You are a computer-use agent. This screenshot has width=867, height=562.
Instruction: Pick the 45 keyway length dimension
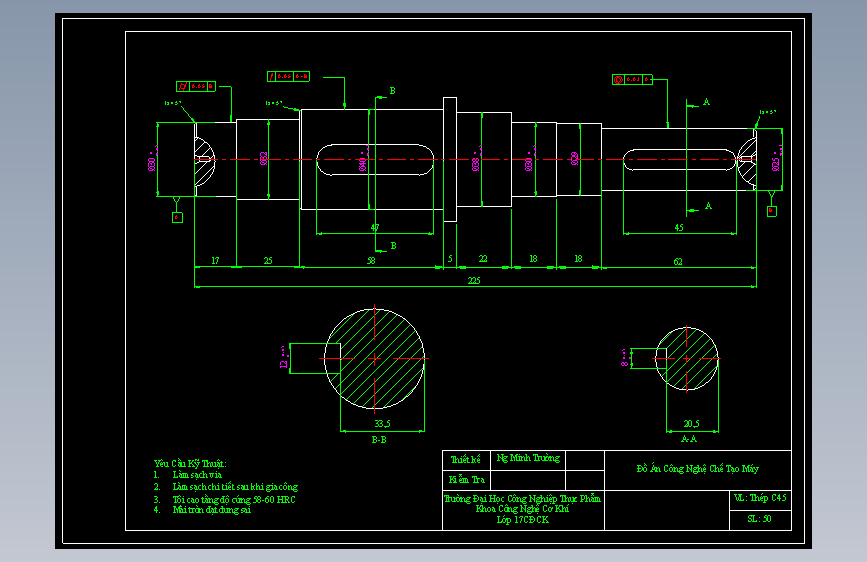[678, 227]
